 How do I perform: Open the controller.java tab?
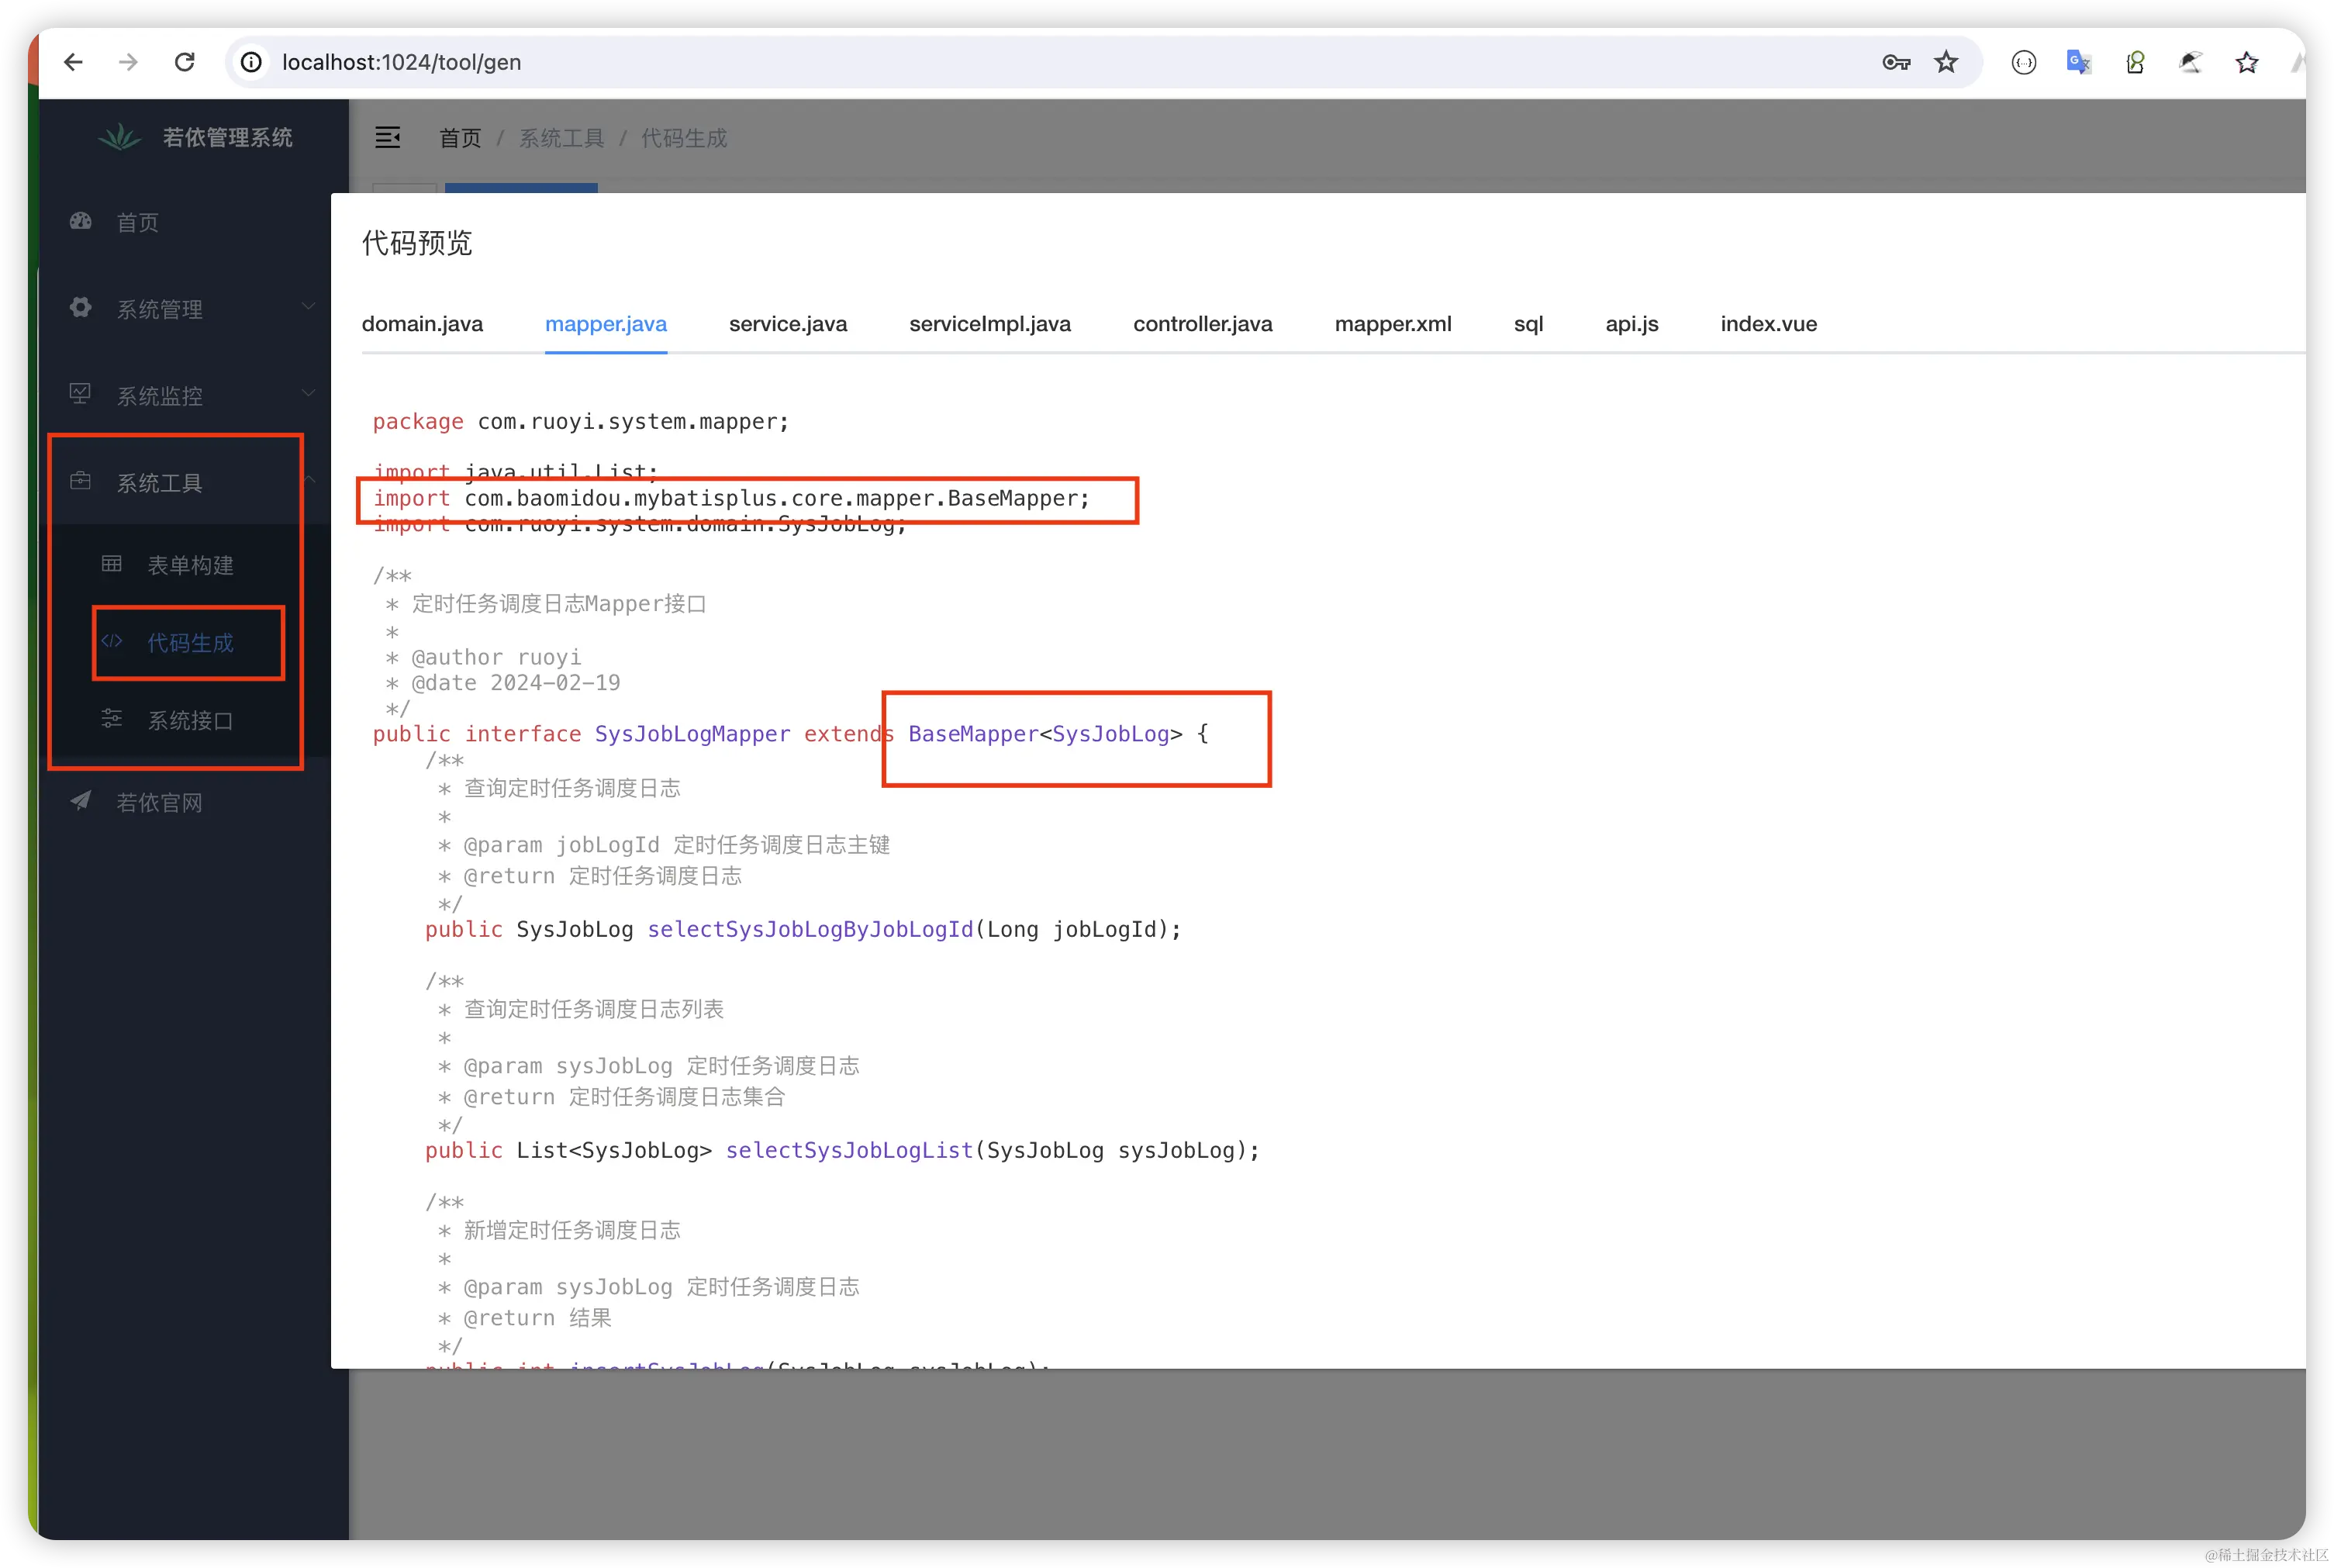click(1202, 324)
